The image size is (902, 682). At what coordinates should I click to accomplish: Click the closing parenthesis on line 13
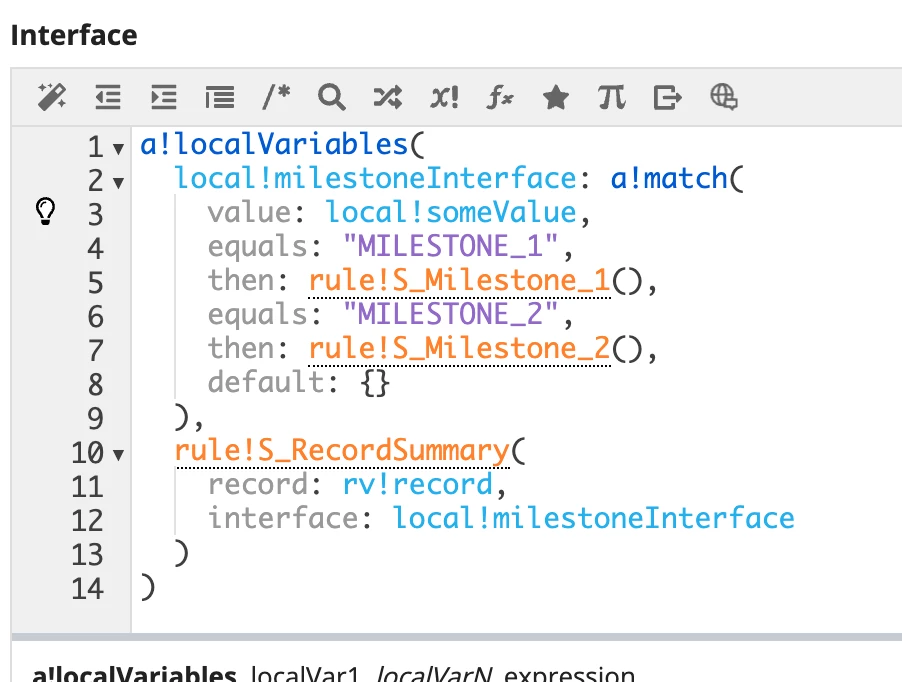[181, 554]
